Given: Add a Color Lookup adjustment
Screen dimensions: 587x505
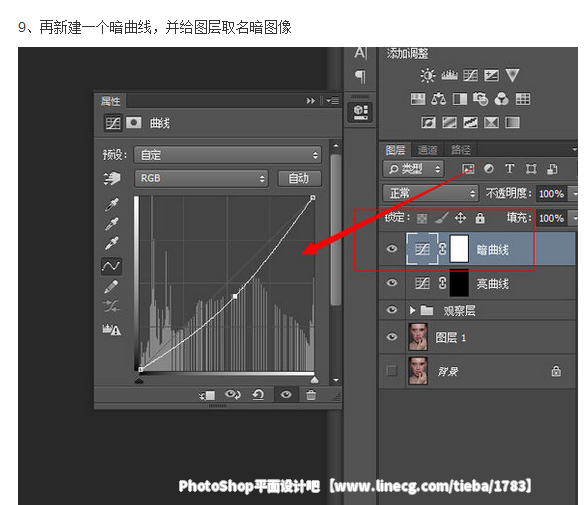Looking at the screenshot, I should click(x=523, y=99).
